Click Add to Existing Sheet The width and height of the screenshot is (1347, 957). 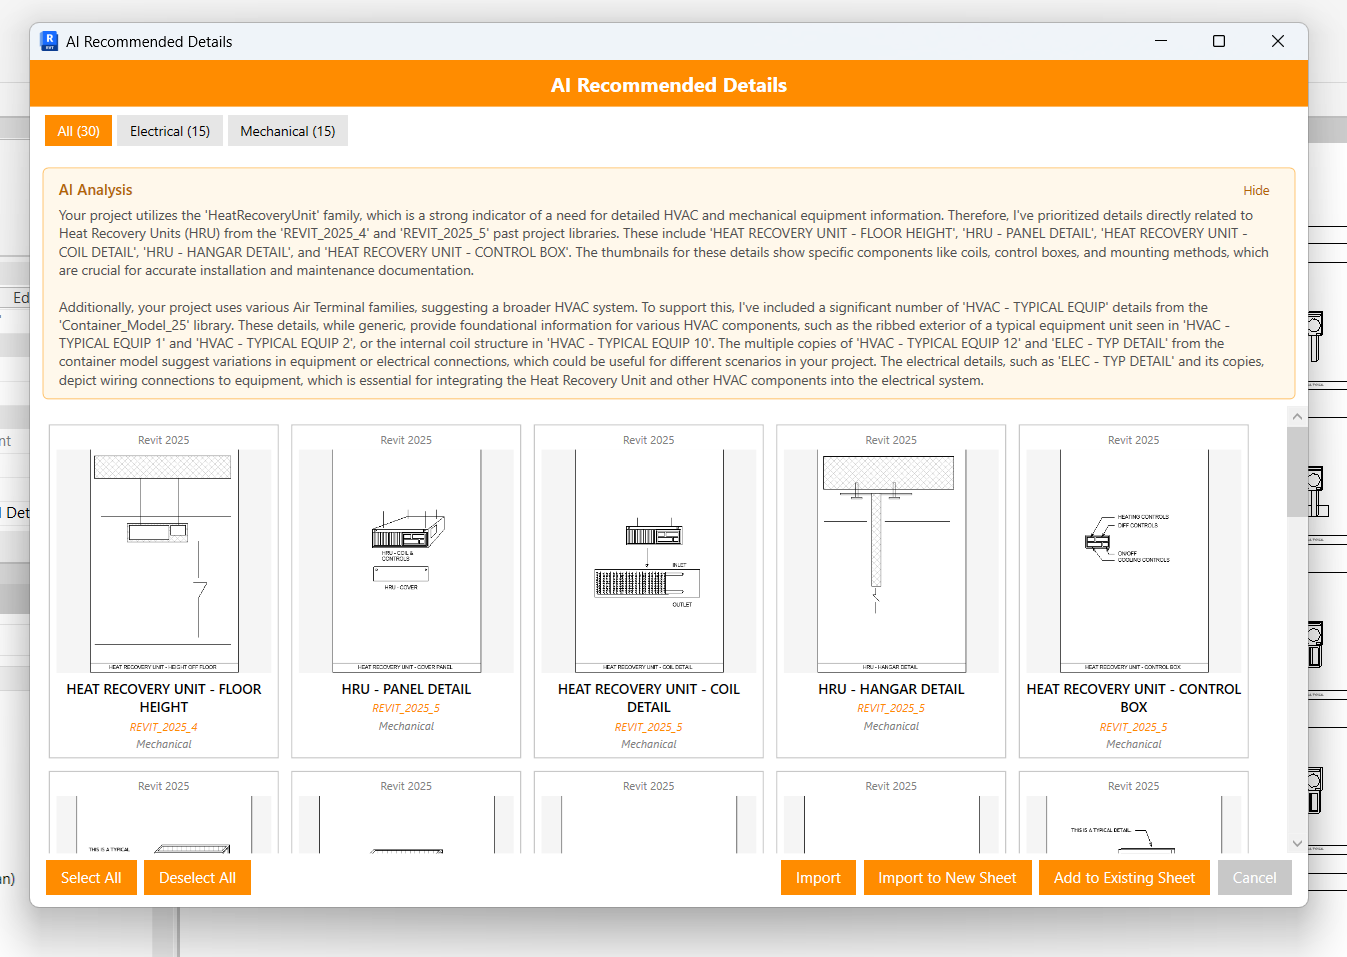tap(1124, 878)
